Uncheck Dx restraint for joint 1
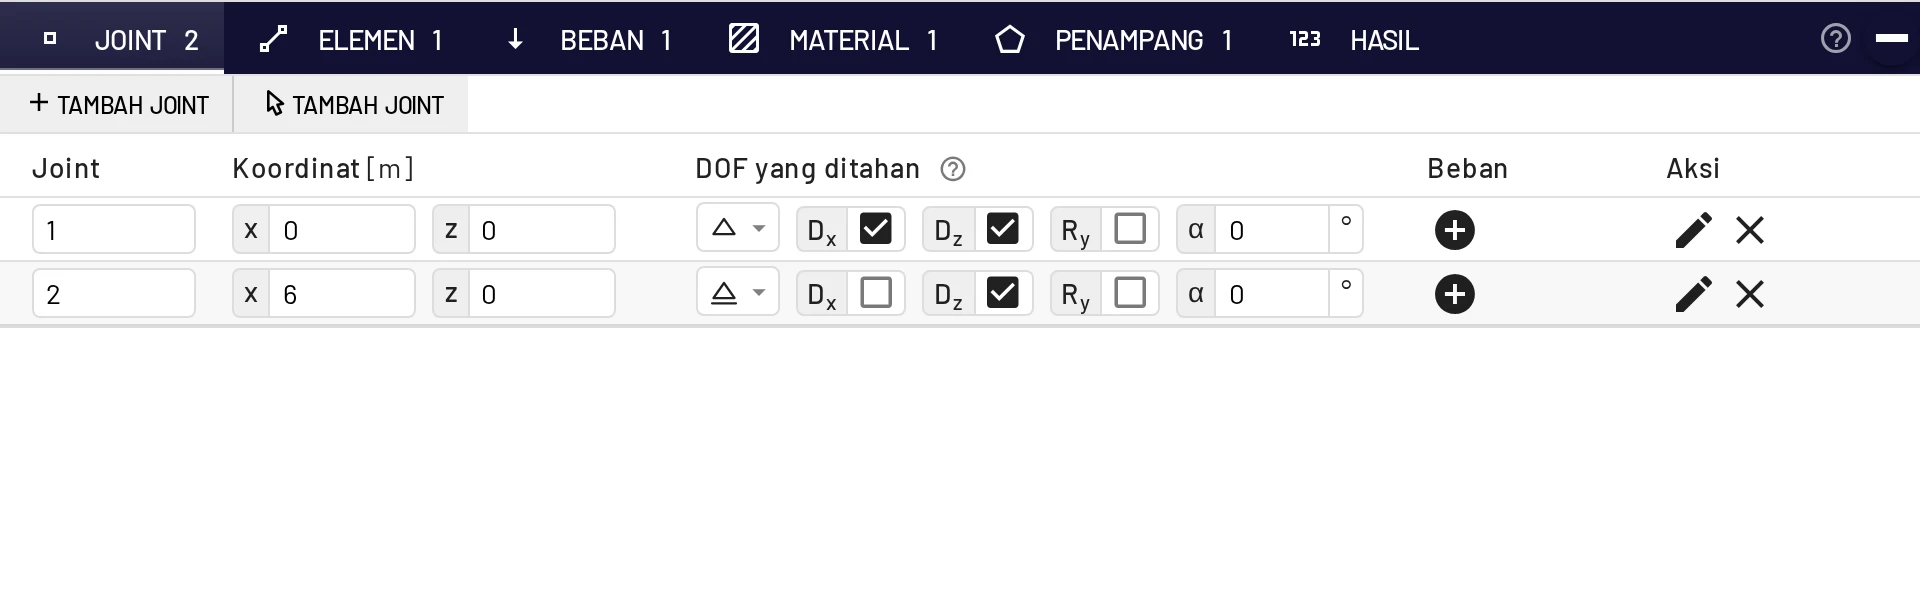The height and width of the screenshot is (600, 1920). (876, 229)
